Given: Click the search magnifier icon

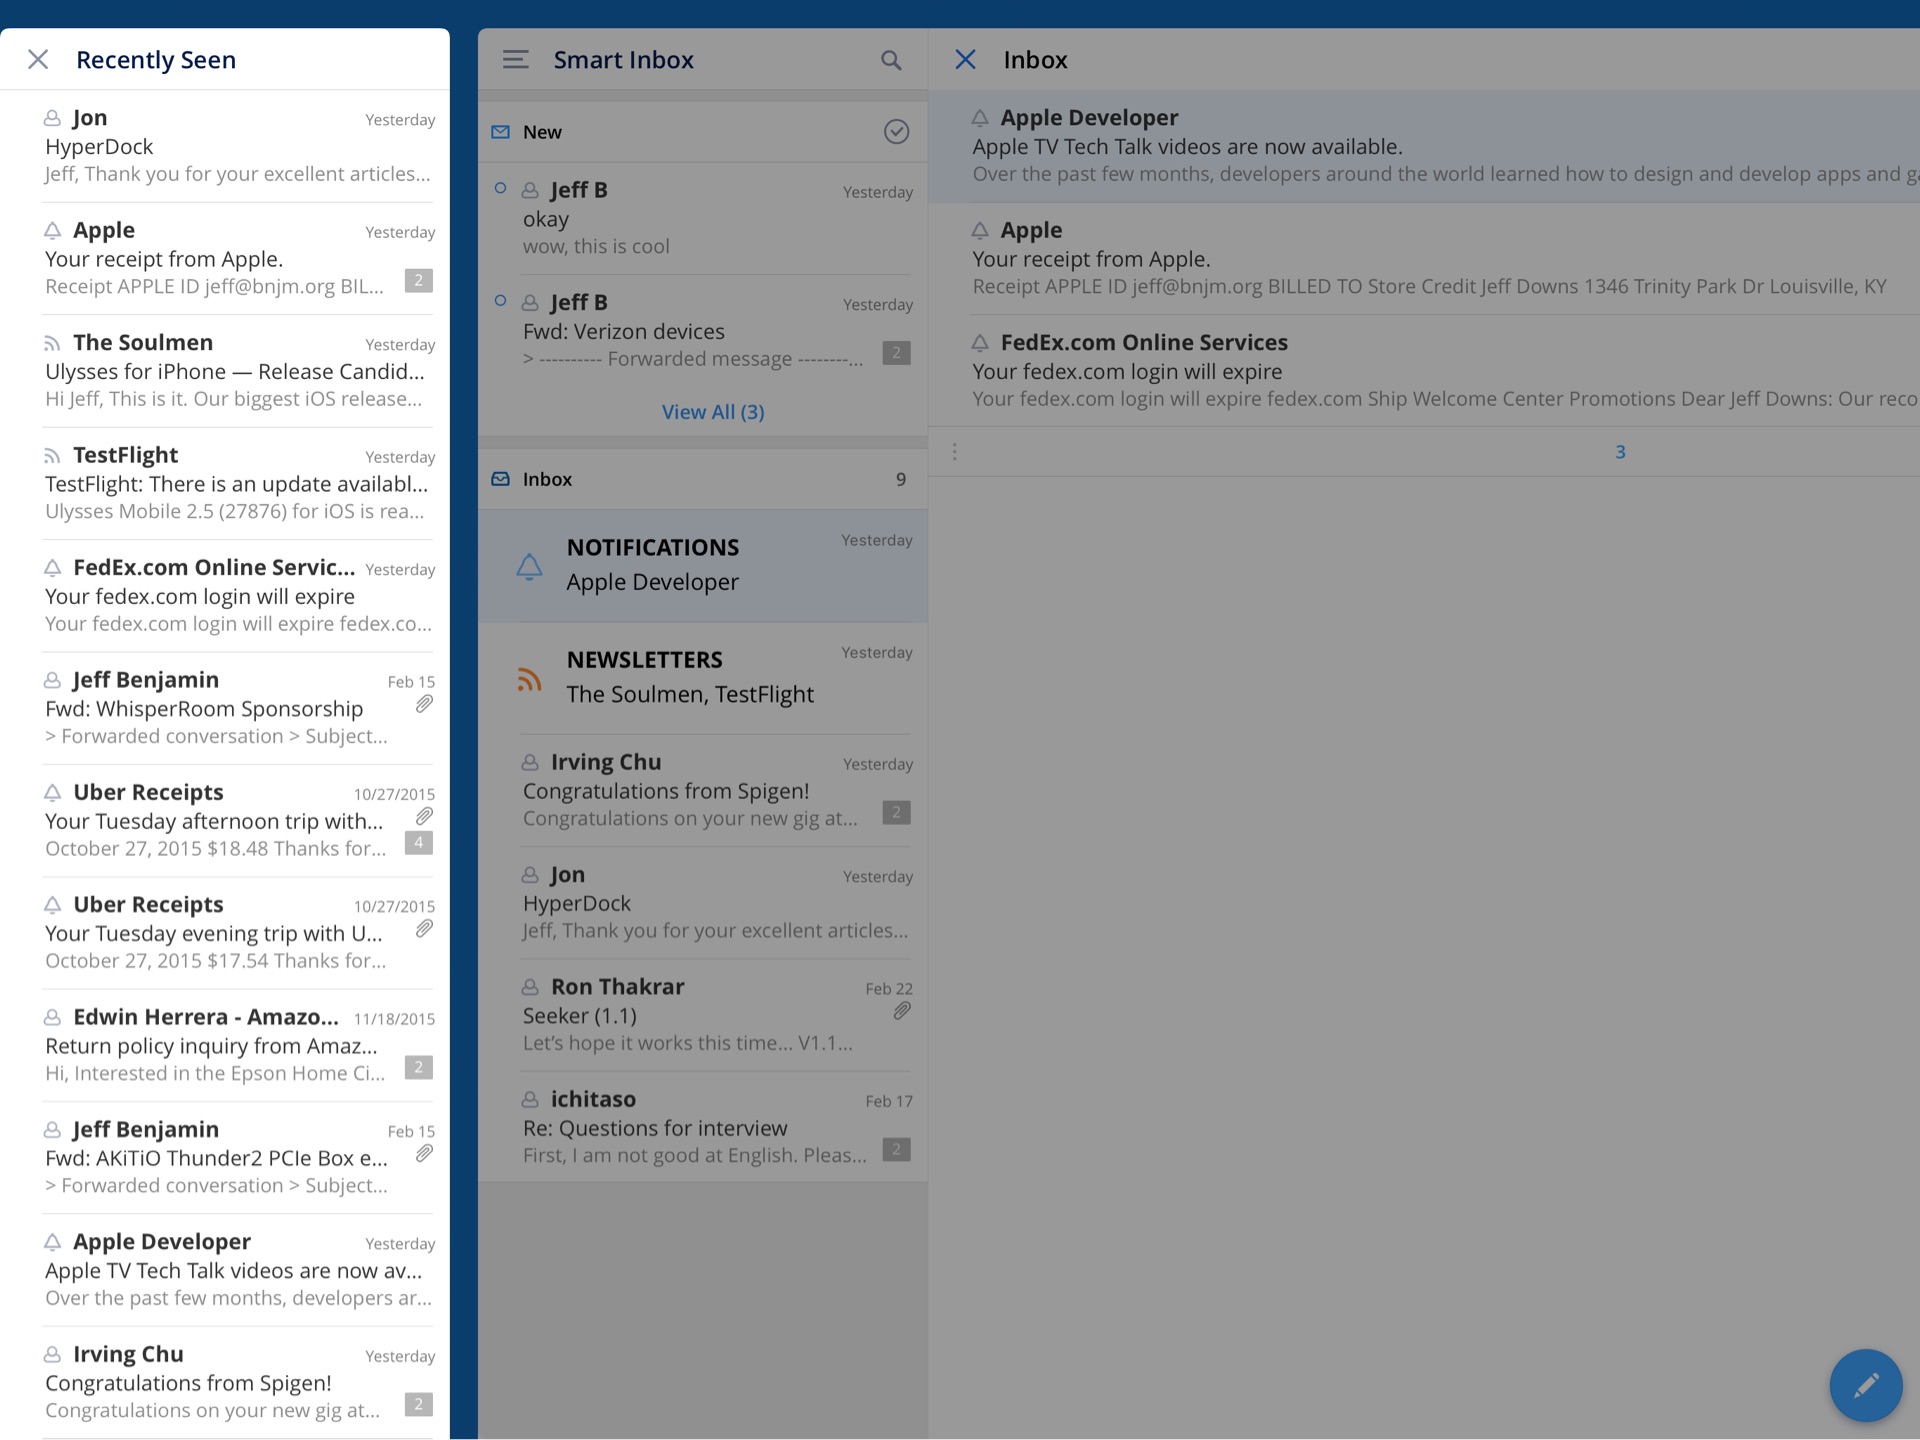Looking at the screenshot, I should (890, 60).
